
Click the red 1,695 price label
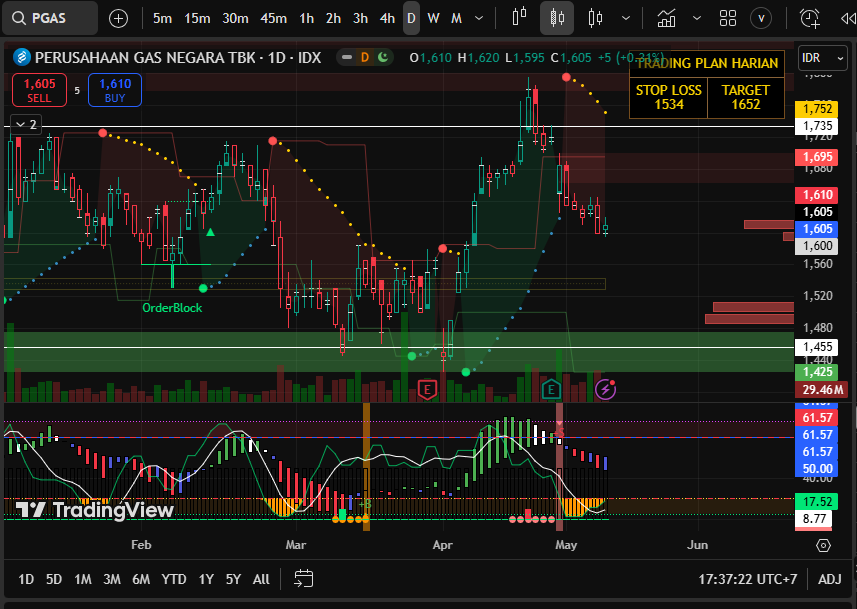pos(817,157)
